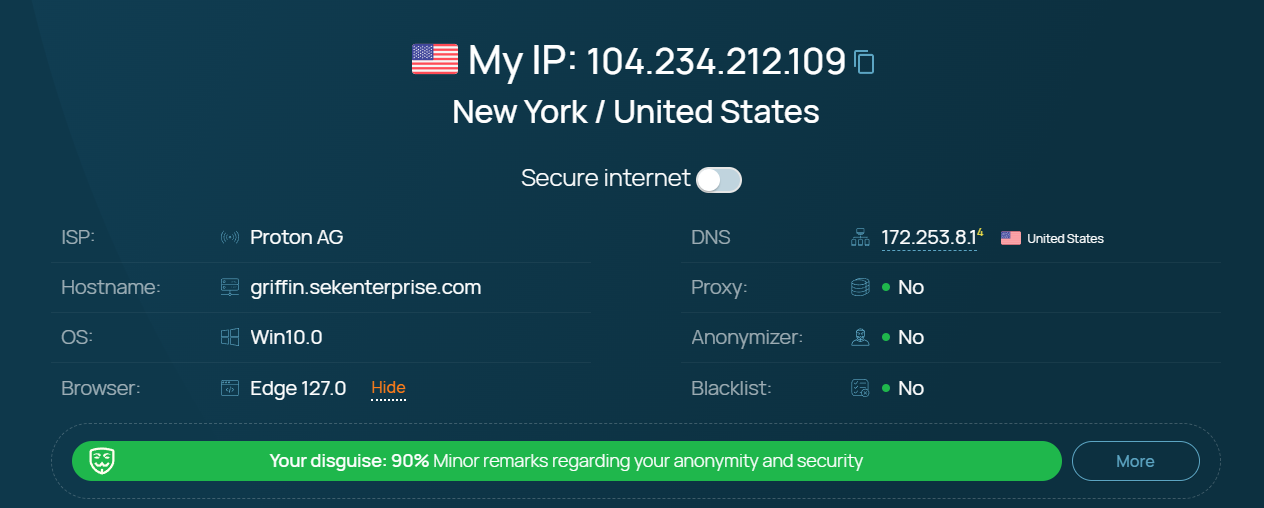Viewport: 1264px width, 508px height.
Task: Click Hide link next to browser
Action: click(x=388, y=388)
